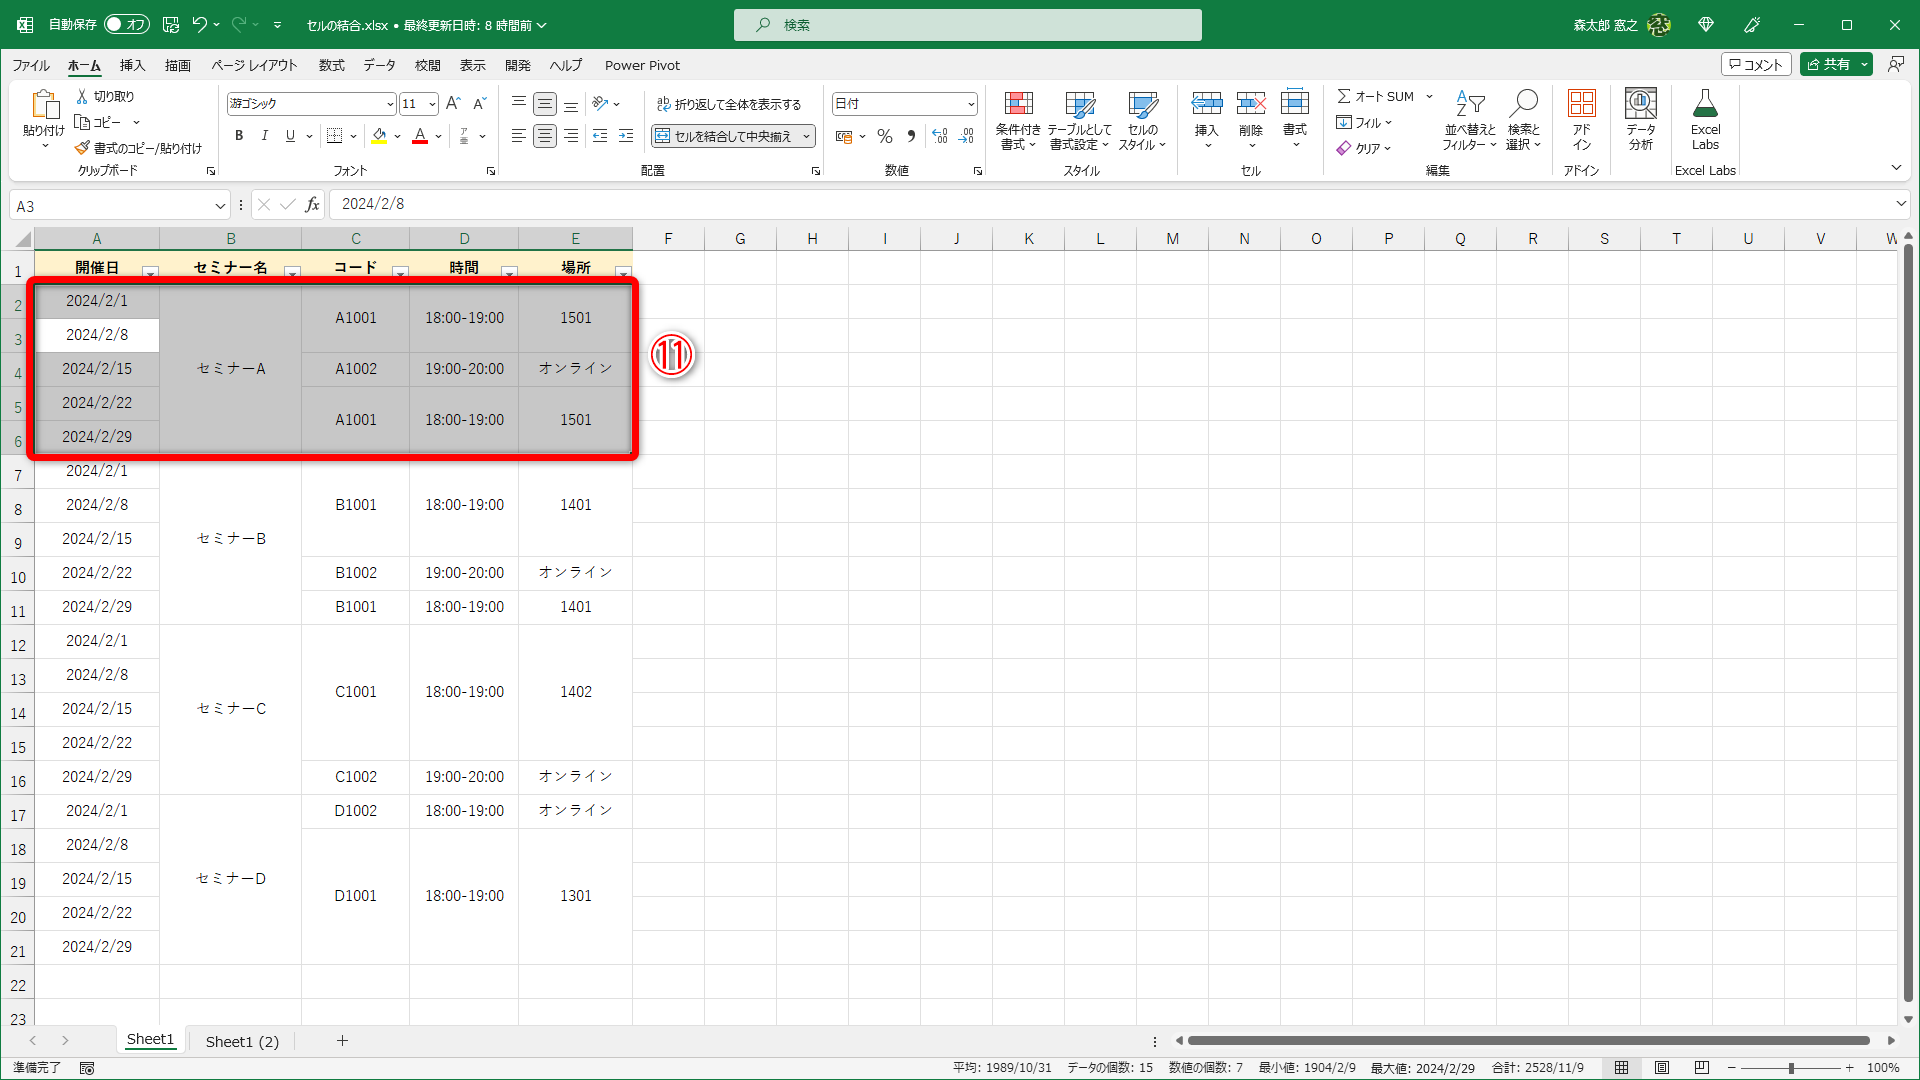Click the zoom slider in status bar
The width and height of the screenshot is (1920, 1080).
(x=1790, y=1068)
